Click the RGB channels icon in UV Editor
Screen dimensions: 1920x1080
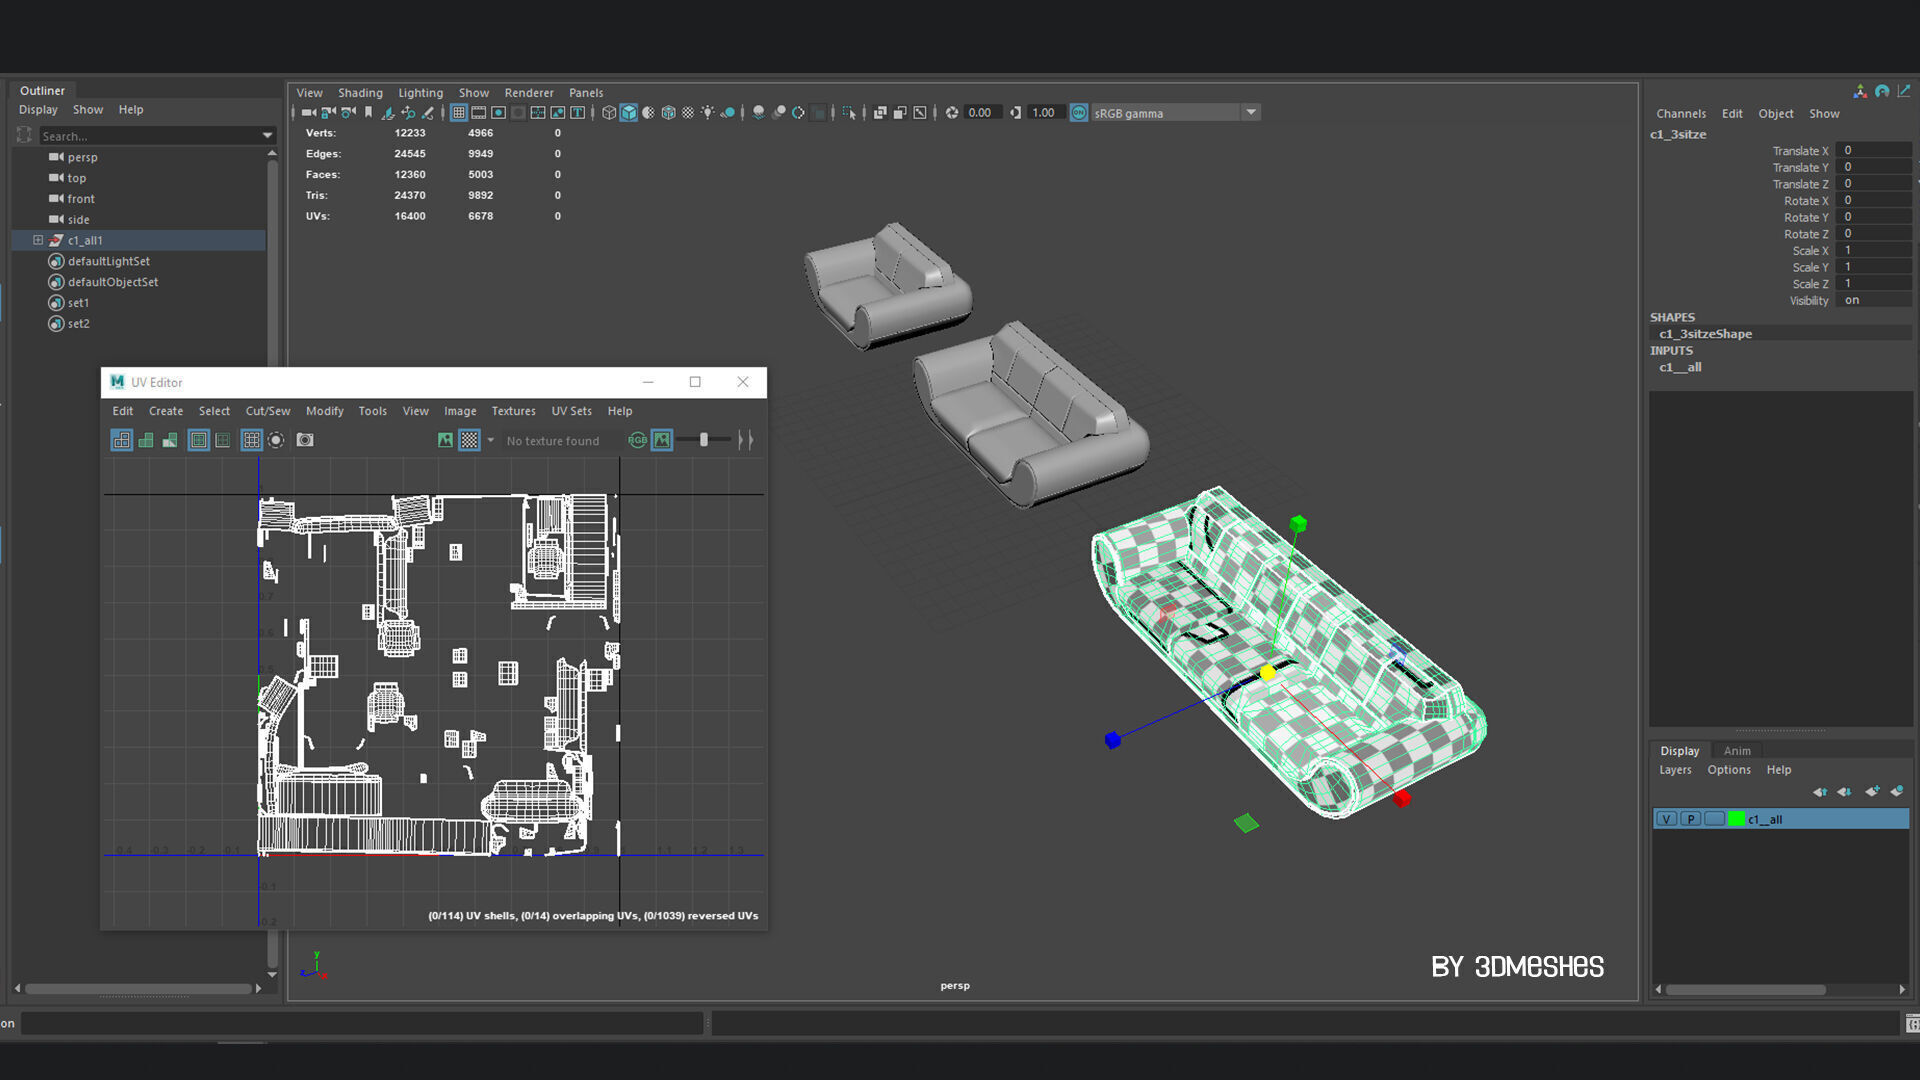[x=637, y=440]
